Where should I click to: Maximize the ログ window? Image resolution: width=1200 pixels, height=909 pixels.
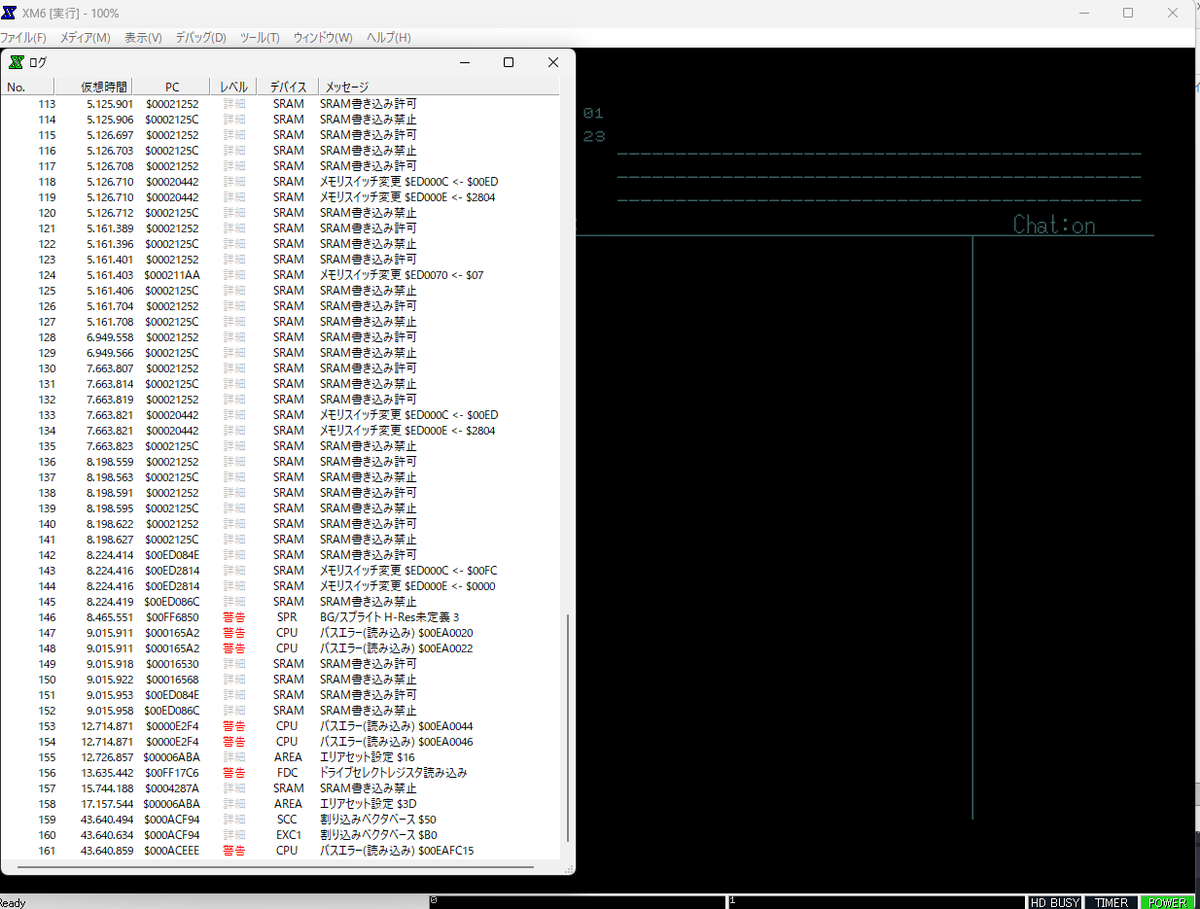click(508, 62)
